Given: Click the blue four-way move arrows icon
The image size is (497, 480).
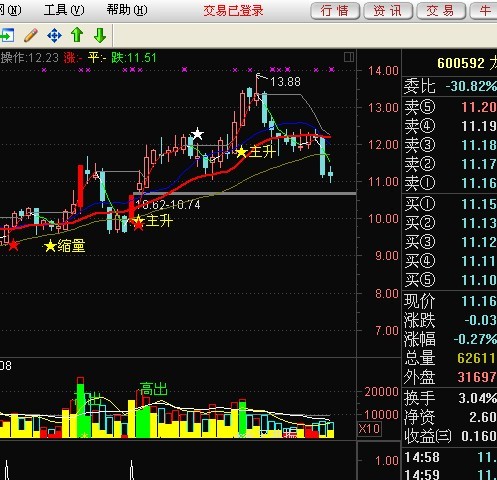Looking at the screenshot, I should (x=54, y=35).
